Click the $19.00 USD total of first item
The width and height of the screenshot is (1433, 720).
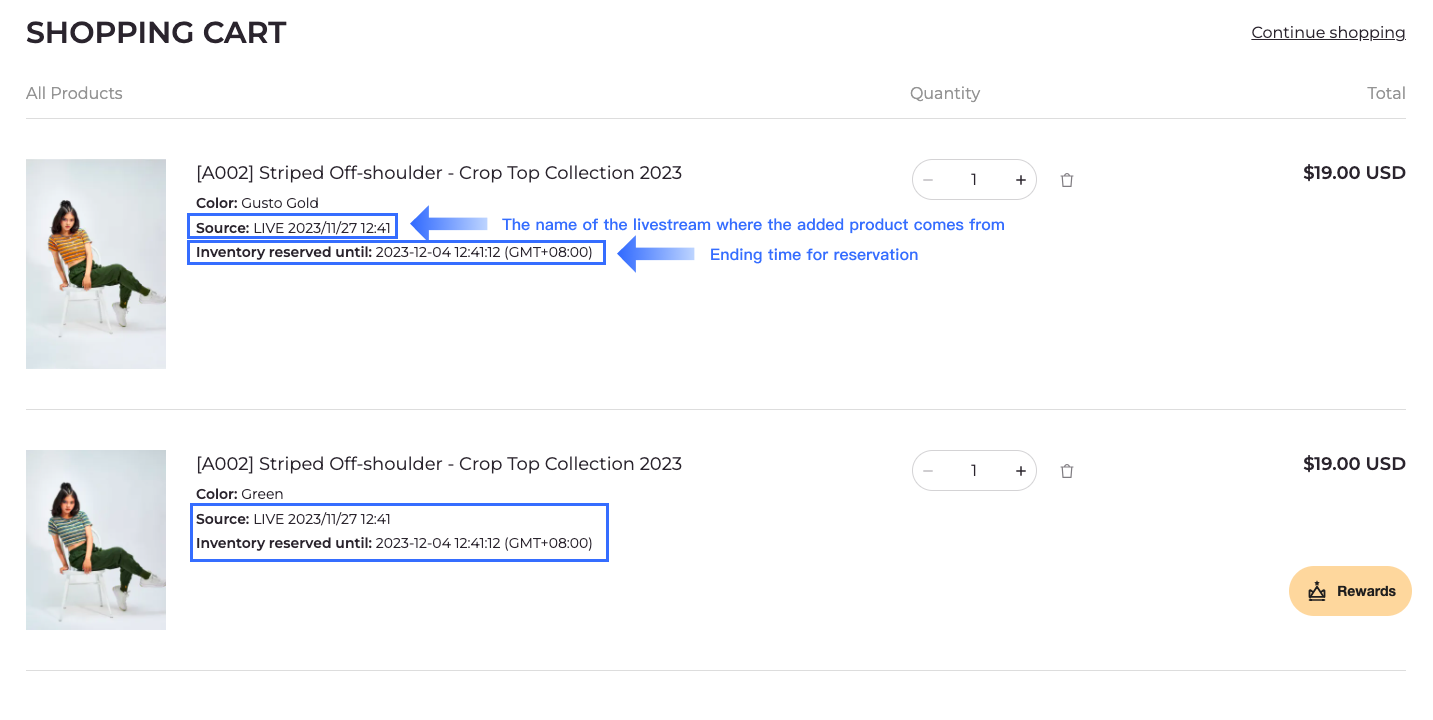coord(1354,173)
